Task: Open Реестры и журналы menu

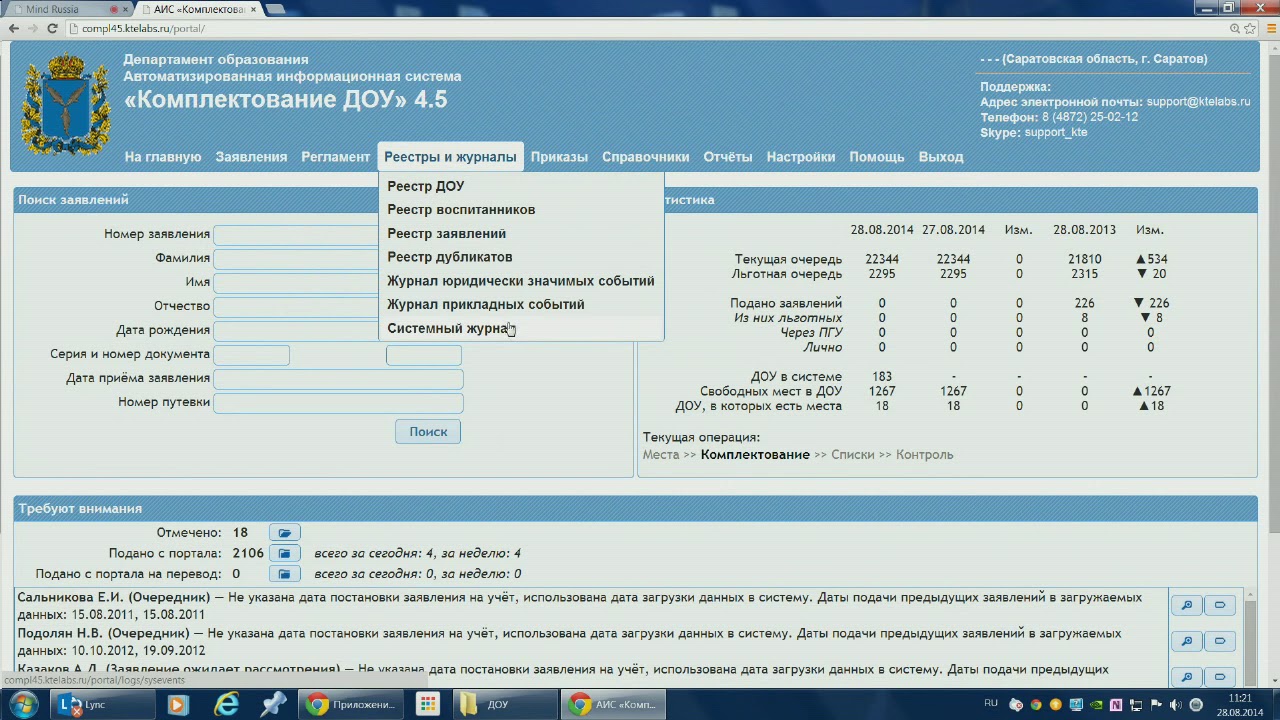Action: [x=450, y=157]
